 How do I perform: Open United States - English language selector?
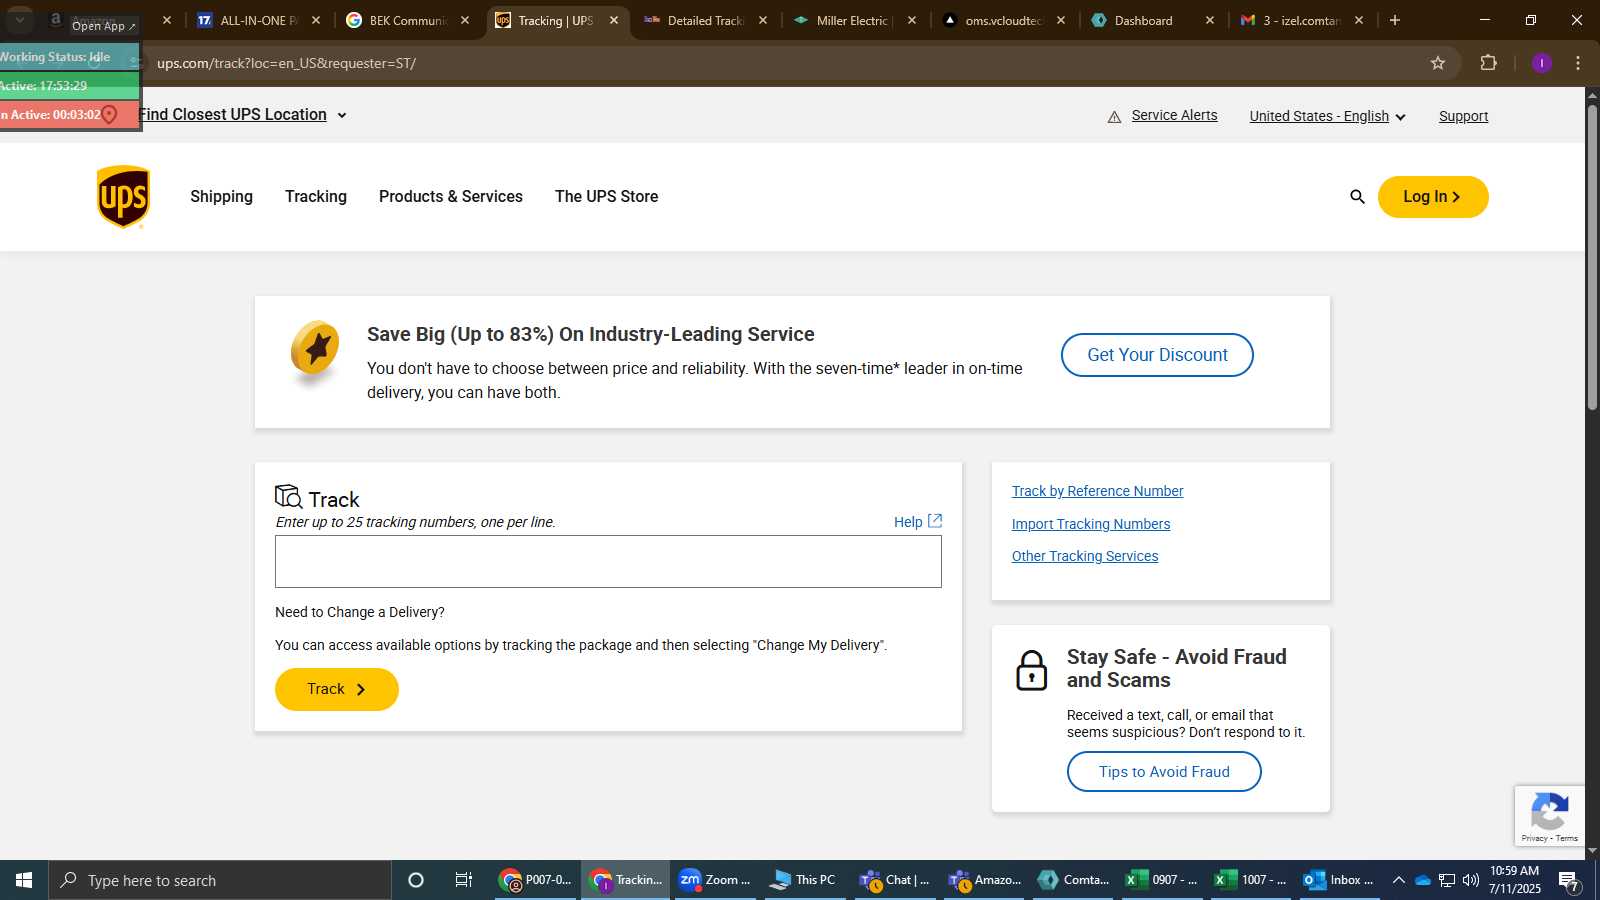click(1327, 116)
